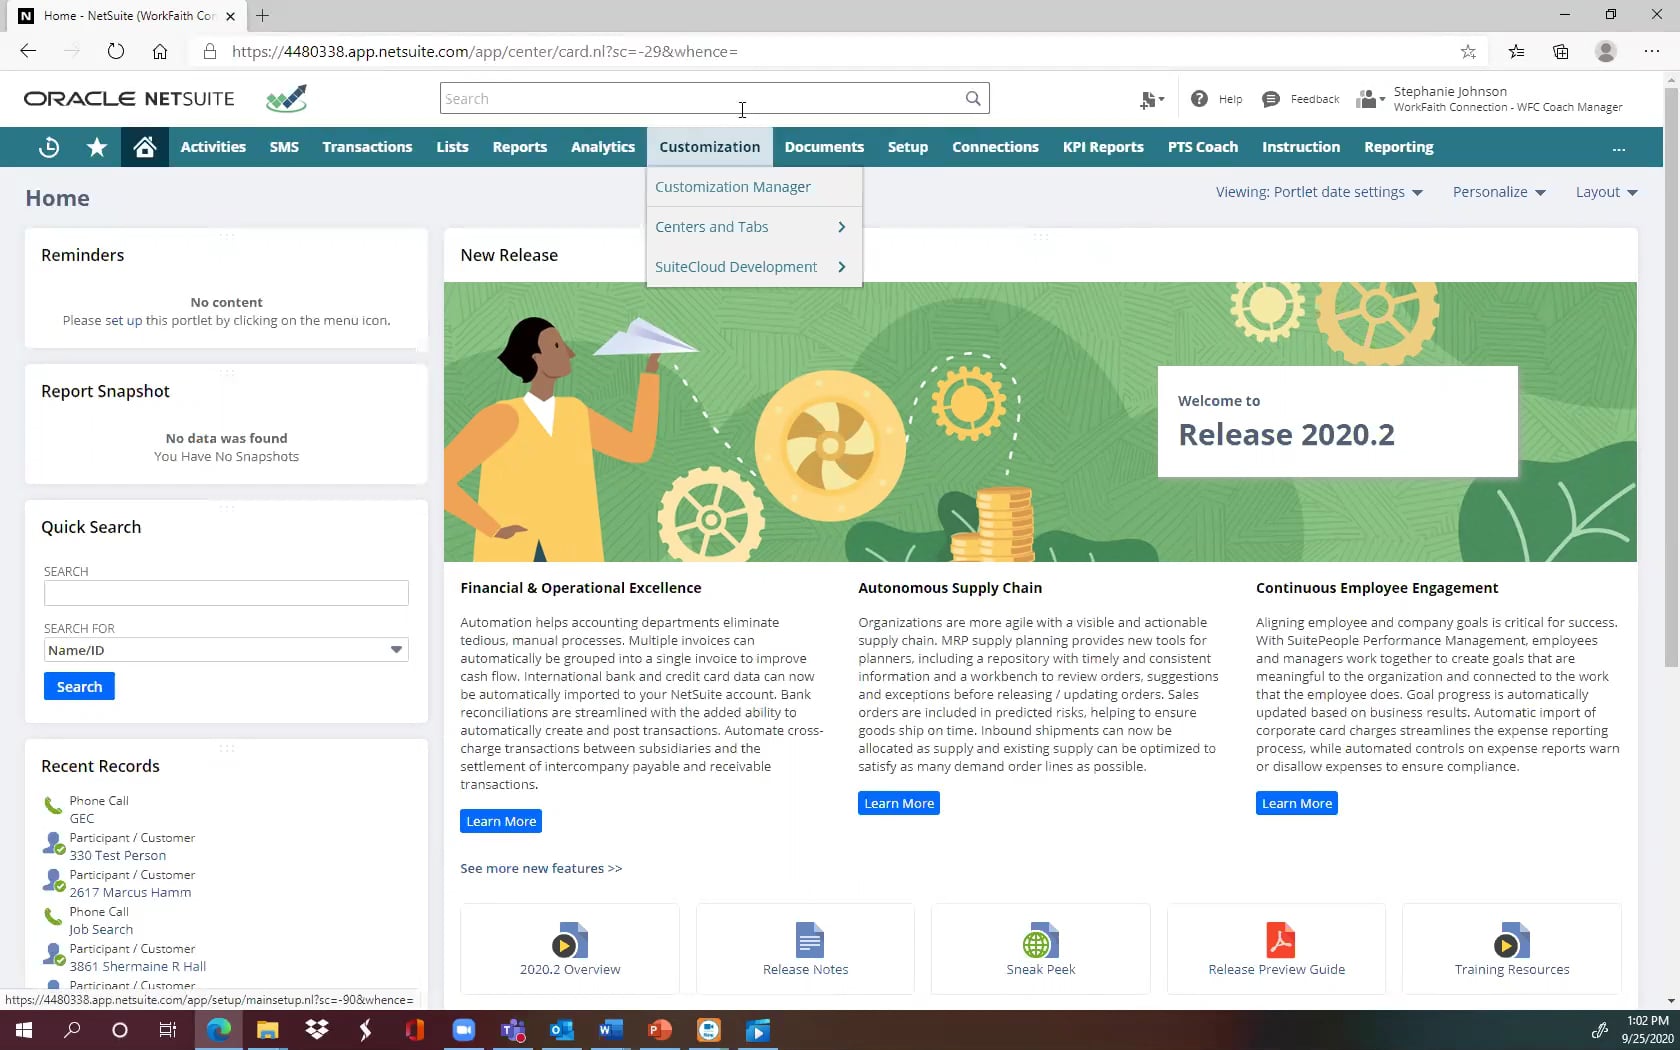Click the Training Resources icon
The image size is (1680, 1050).
tap(1511, 940)
